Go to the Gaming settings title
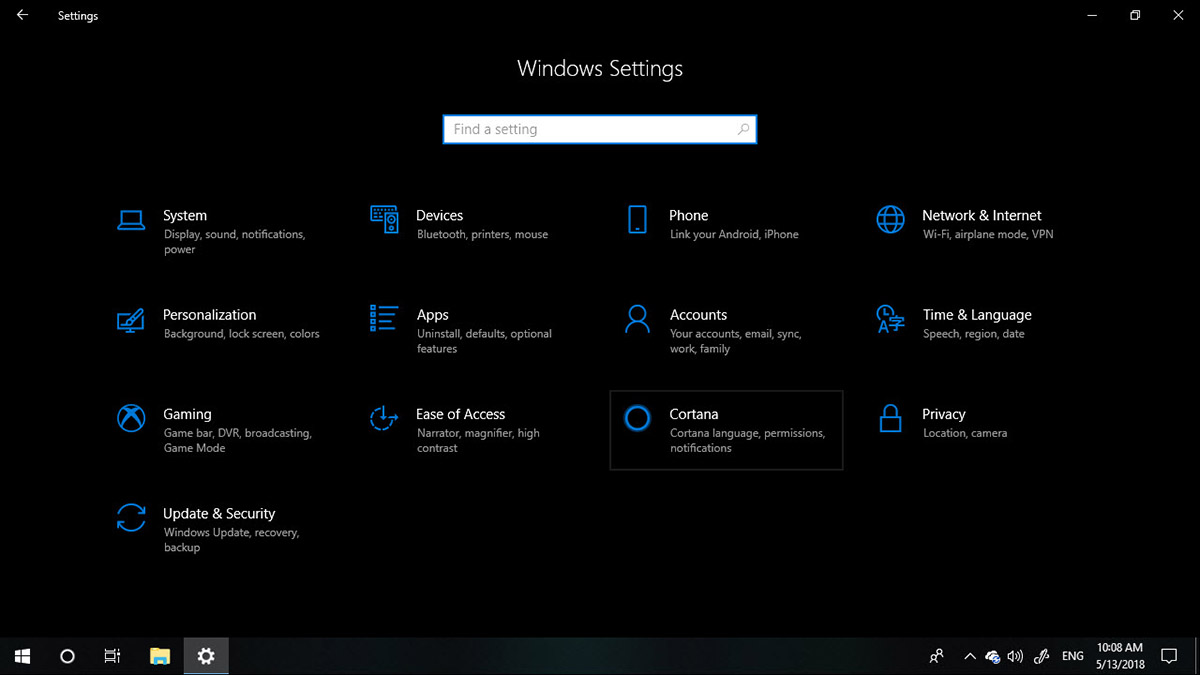The height and width of the screenshot is (675, 1200). point(187,414)
